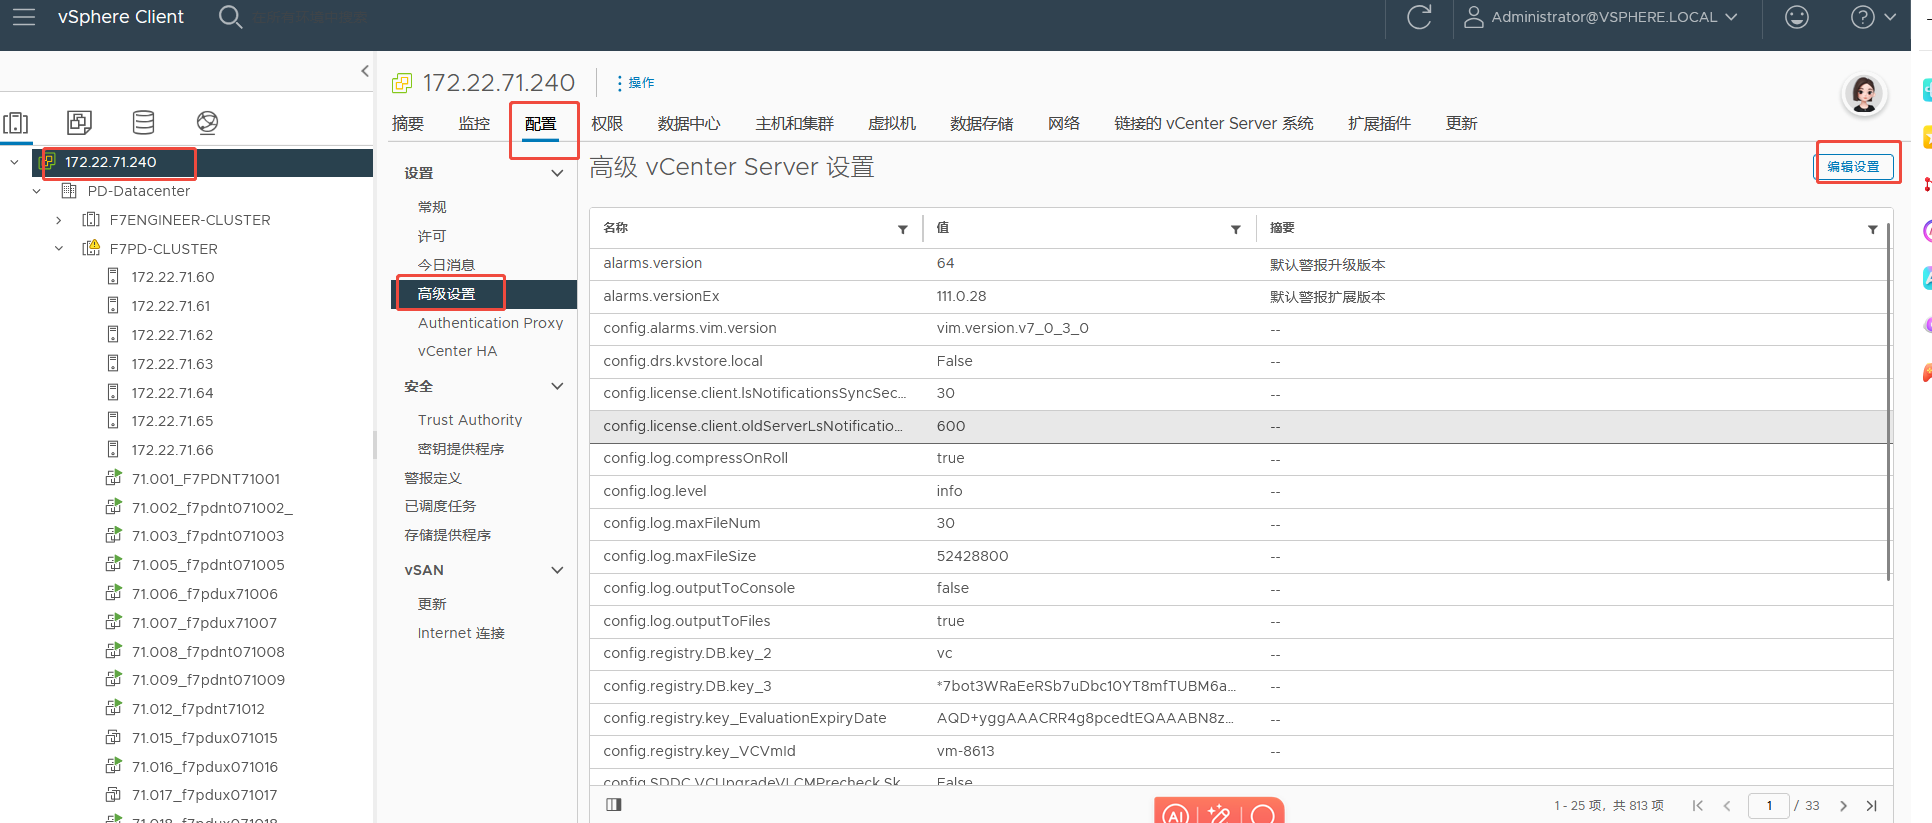Select host 172.22.71.60

pos(172,277)
